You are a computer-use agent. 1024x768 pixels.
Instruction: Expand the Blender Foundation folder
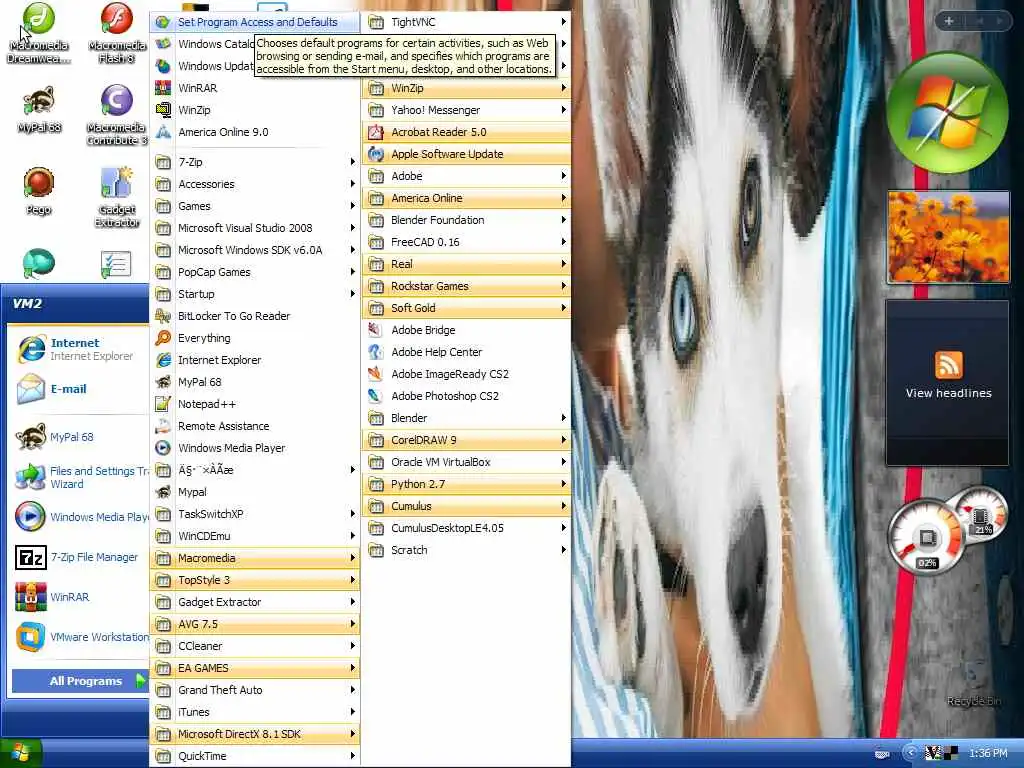pyautogui.click(x=466, y=220)
